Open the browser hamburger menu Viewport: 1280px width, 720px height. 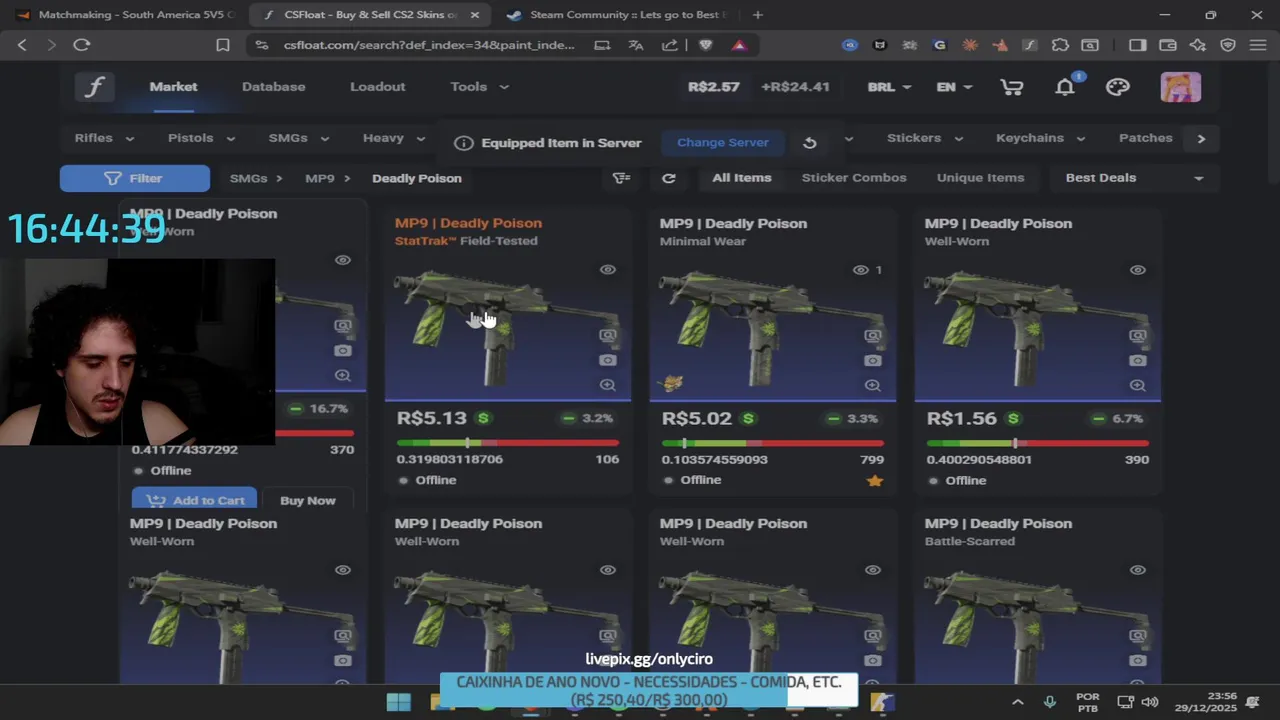pyautogui.click(x=1258, y=45)
